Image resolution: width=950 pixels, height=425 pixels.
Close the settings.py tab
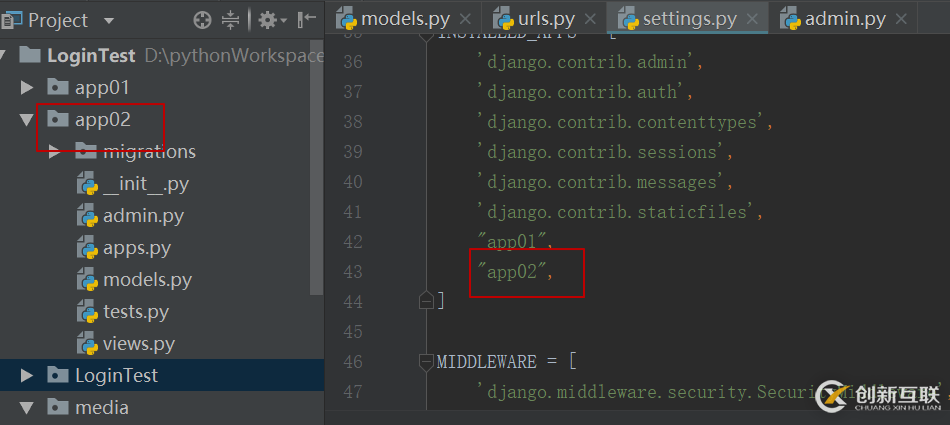point(754,19)
